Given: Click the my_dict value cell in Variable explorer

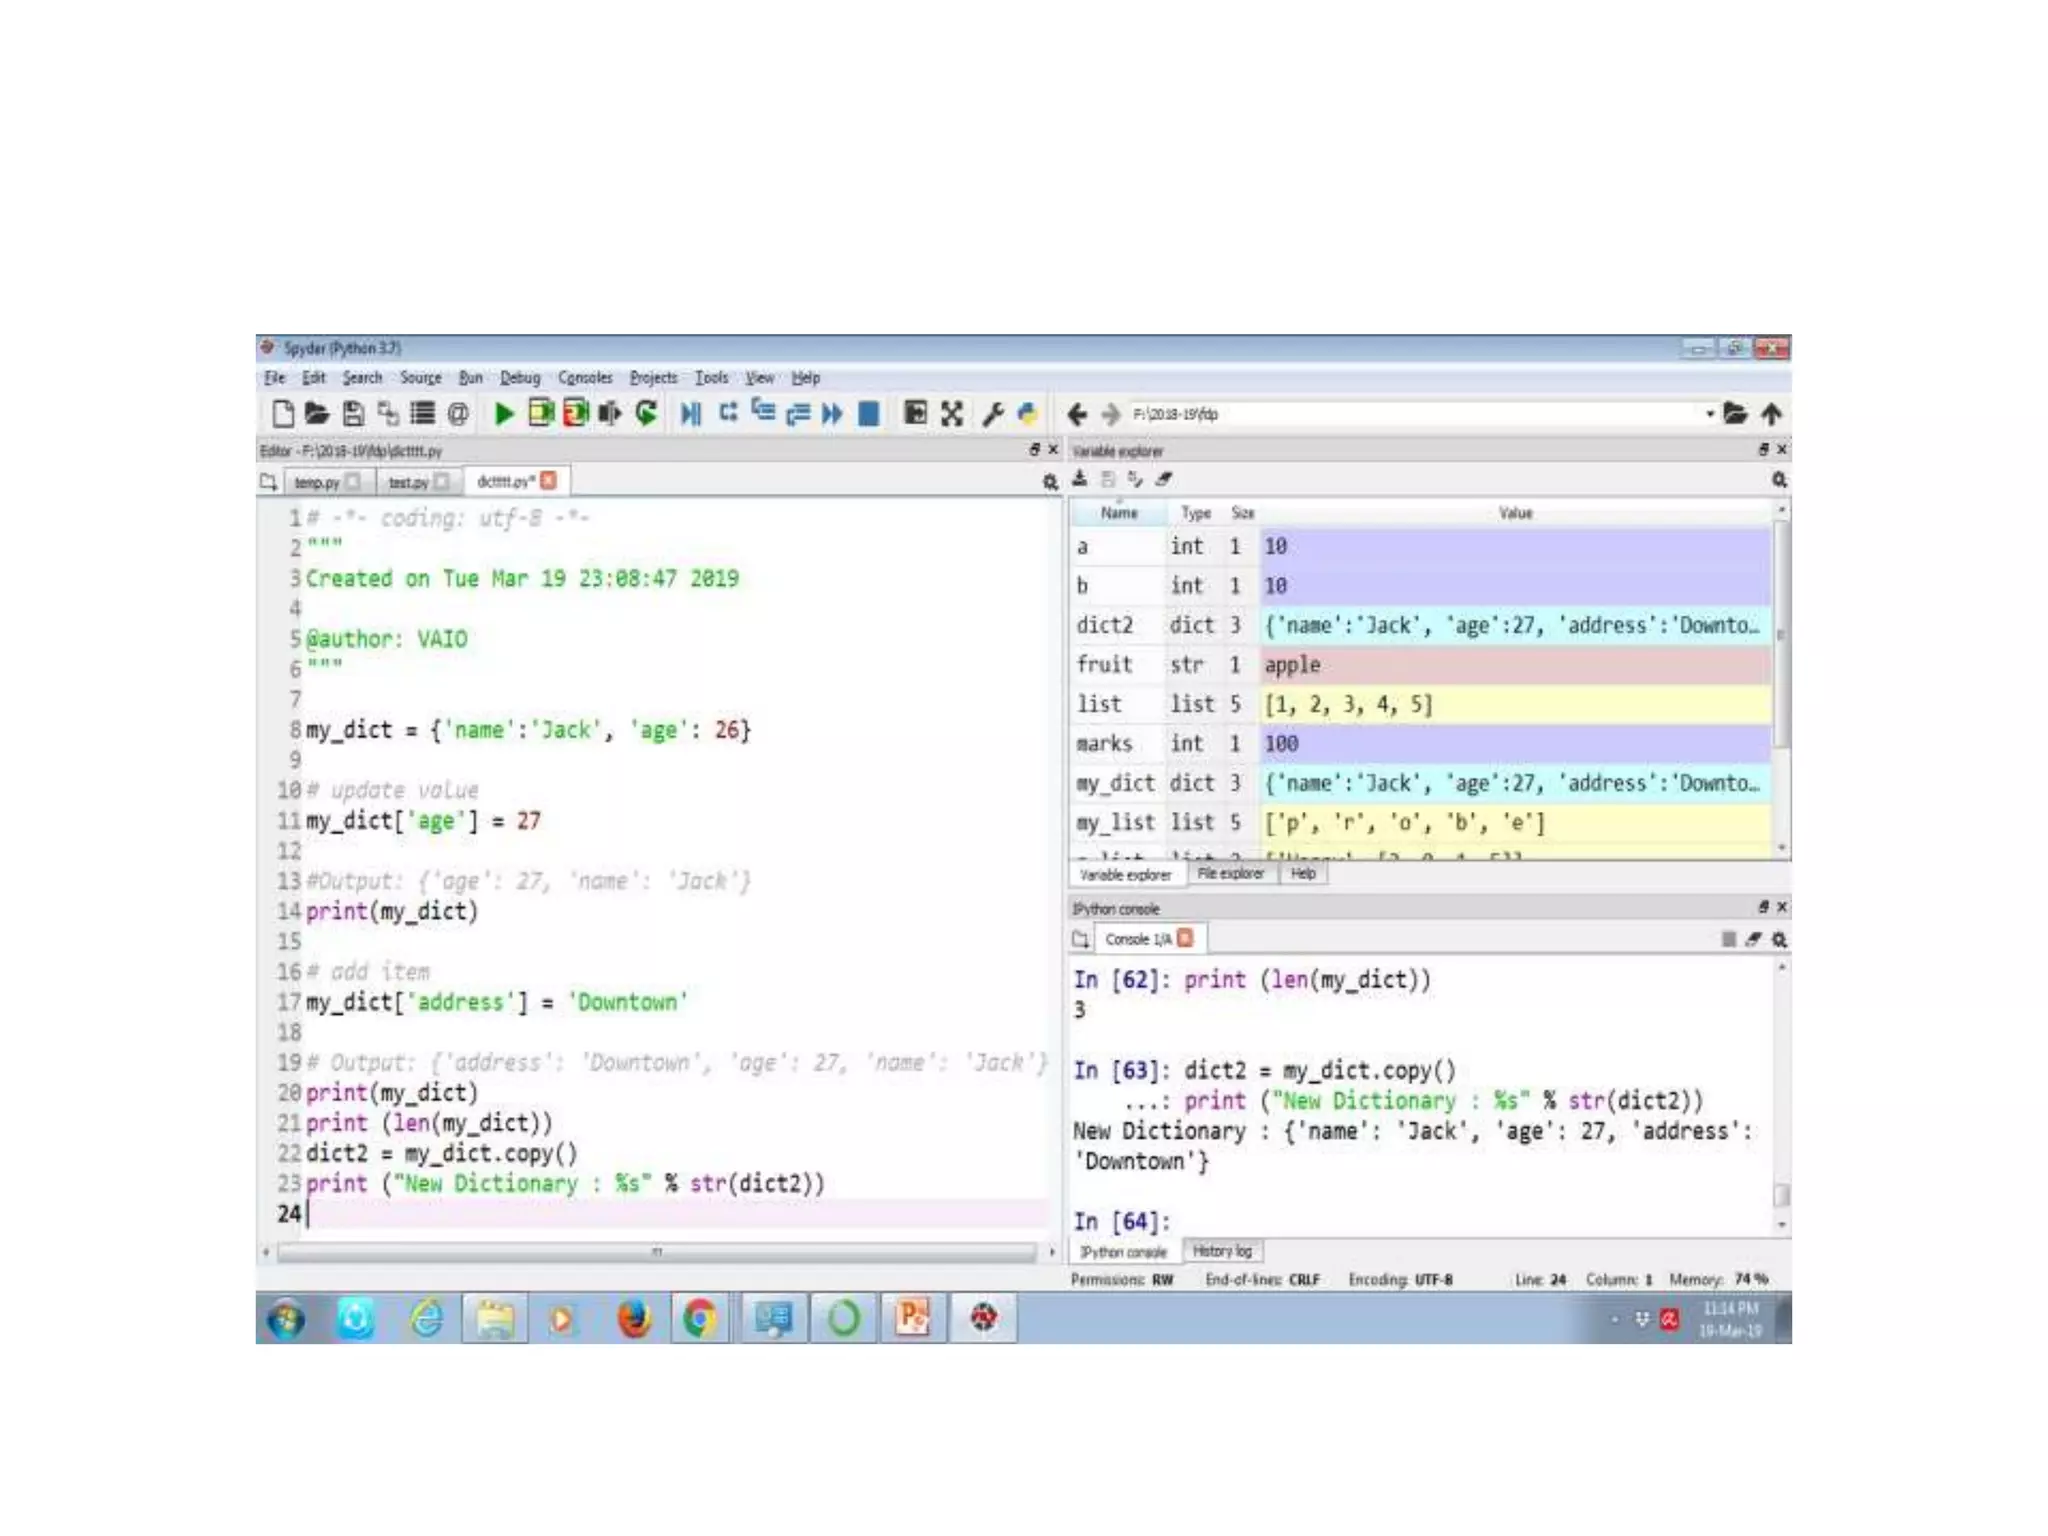Looking at the screenshot, I should (1514, 783).
